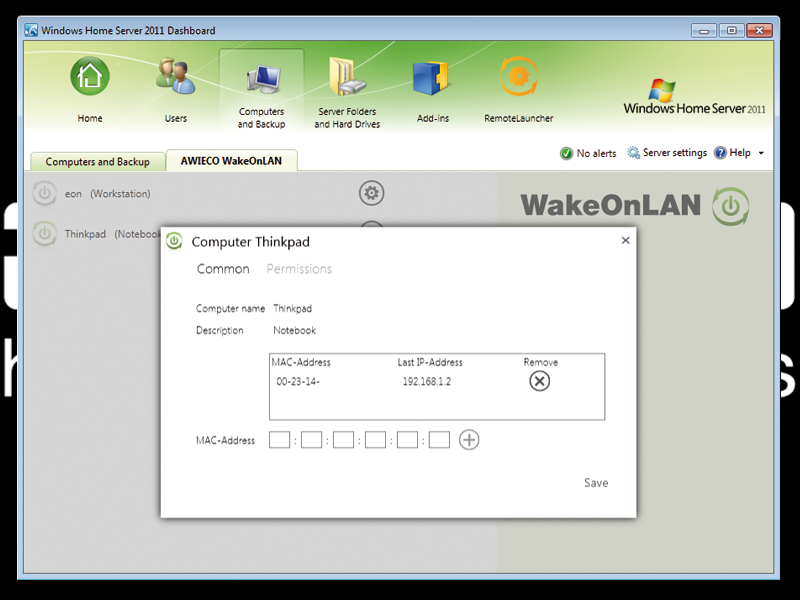
Task: Select Computers and Backup toolbar icon
Action: click(x=262, y=80)
